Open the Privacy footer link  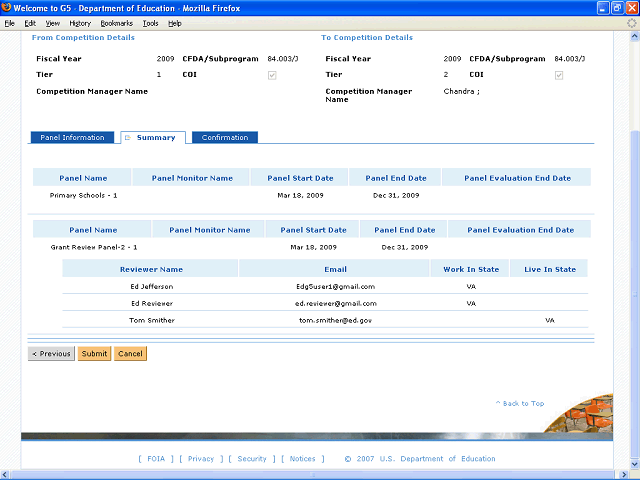click(201, 459)
